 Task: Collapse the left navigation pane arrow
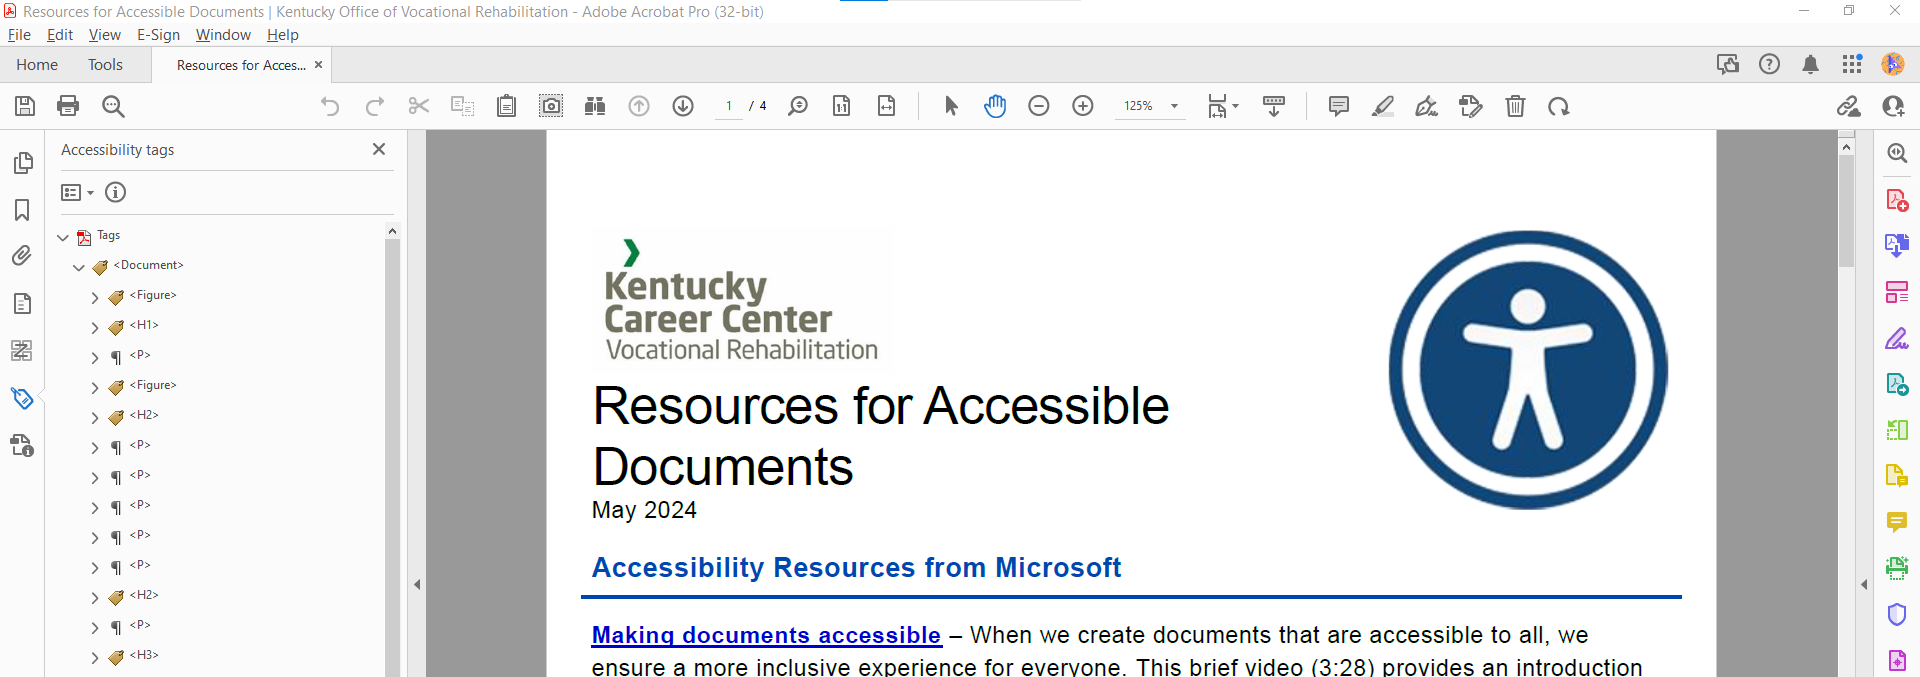pos(417,584)
